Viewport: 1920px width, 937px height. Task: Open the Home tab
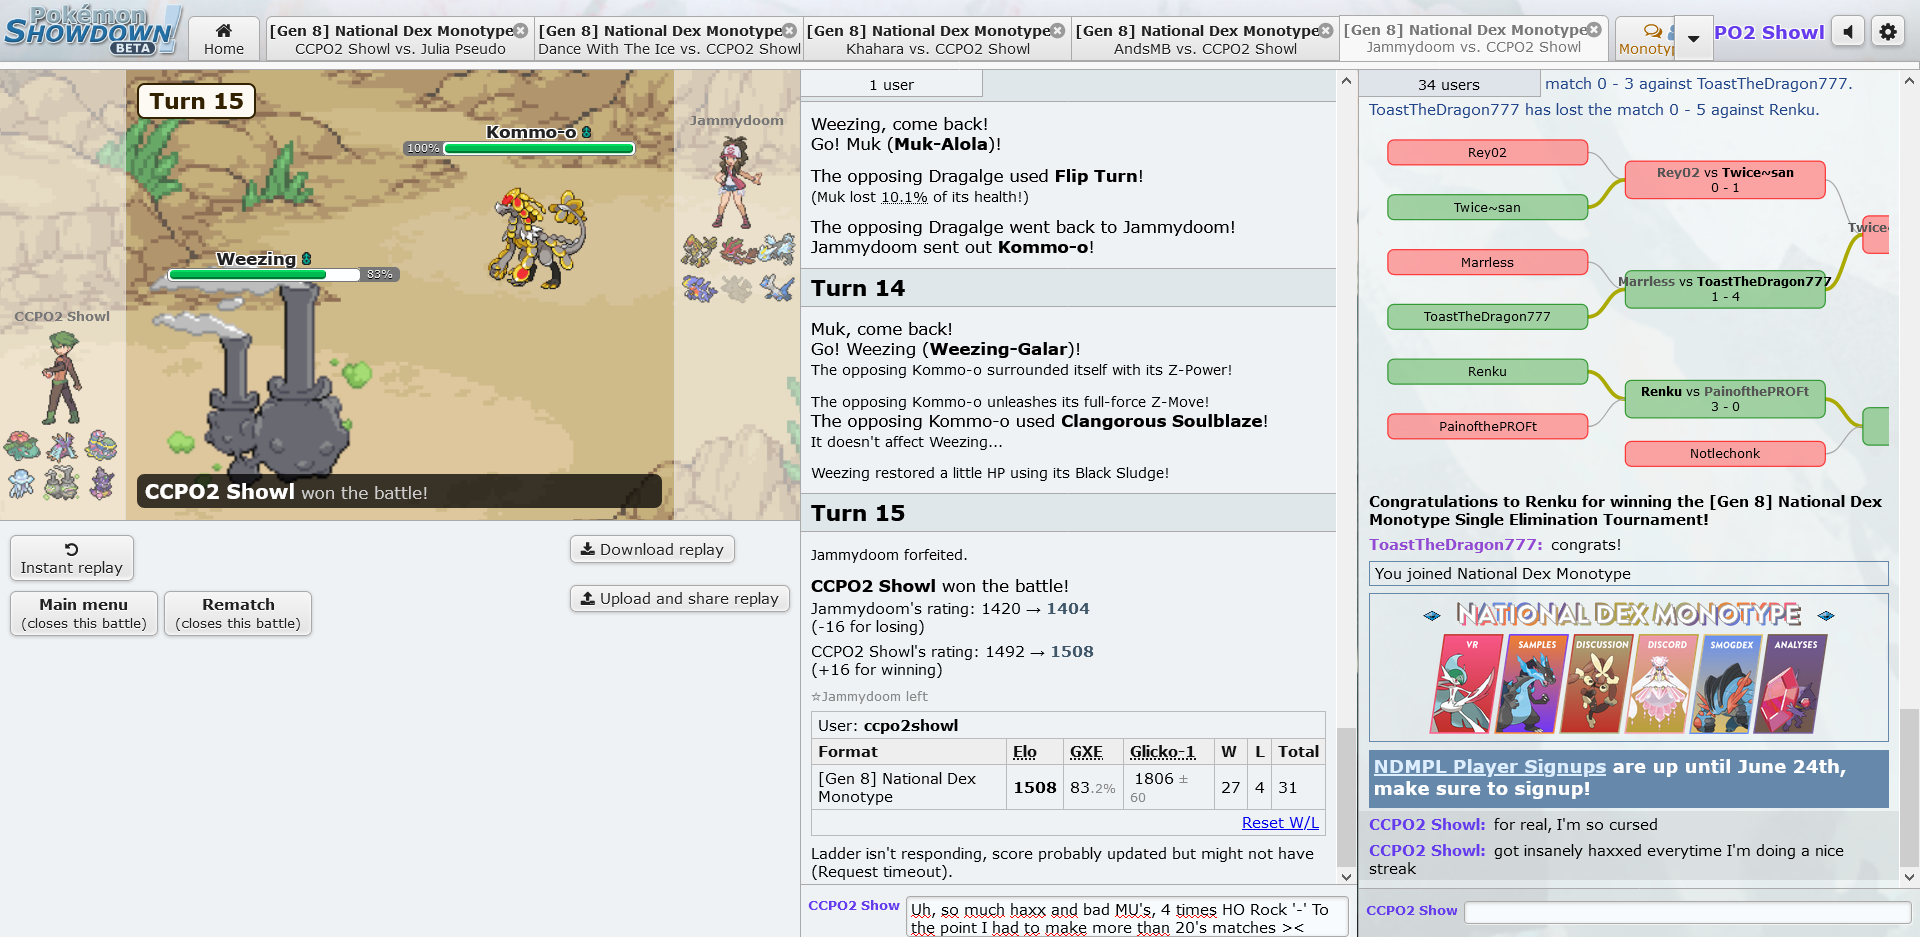tap(224, 39)
